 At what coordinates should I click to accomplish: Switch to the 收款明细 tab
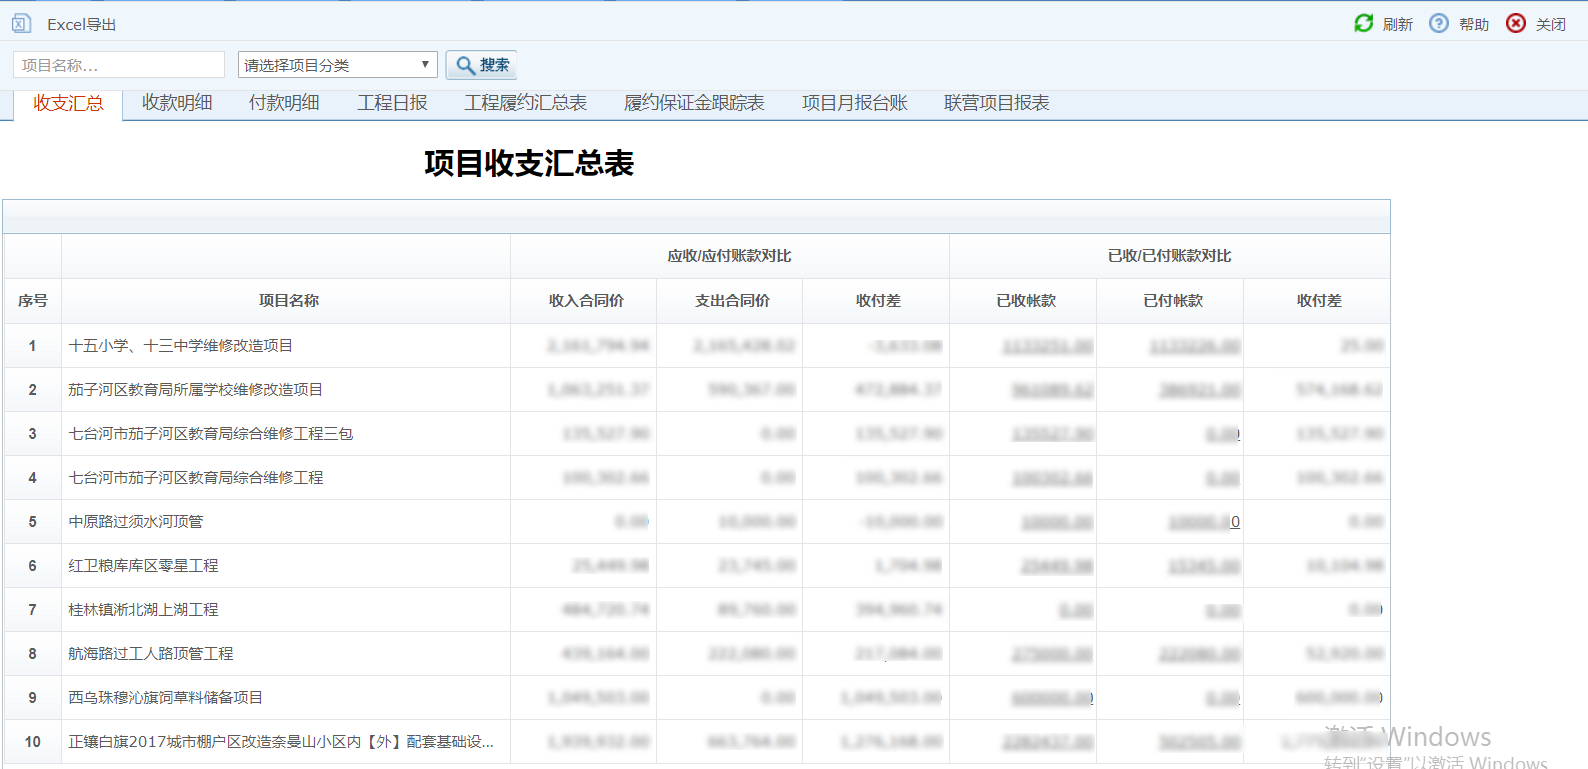click(177, 103)
